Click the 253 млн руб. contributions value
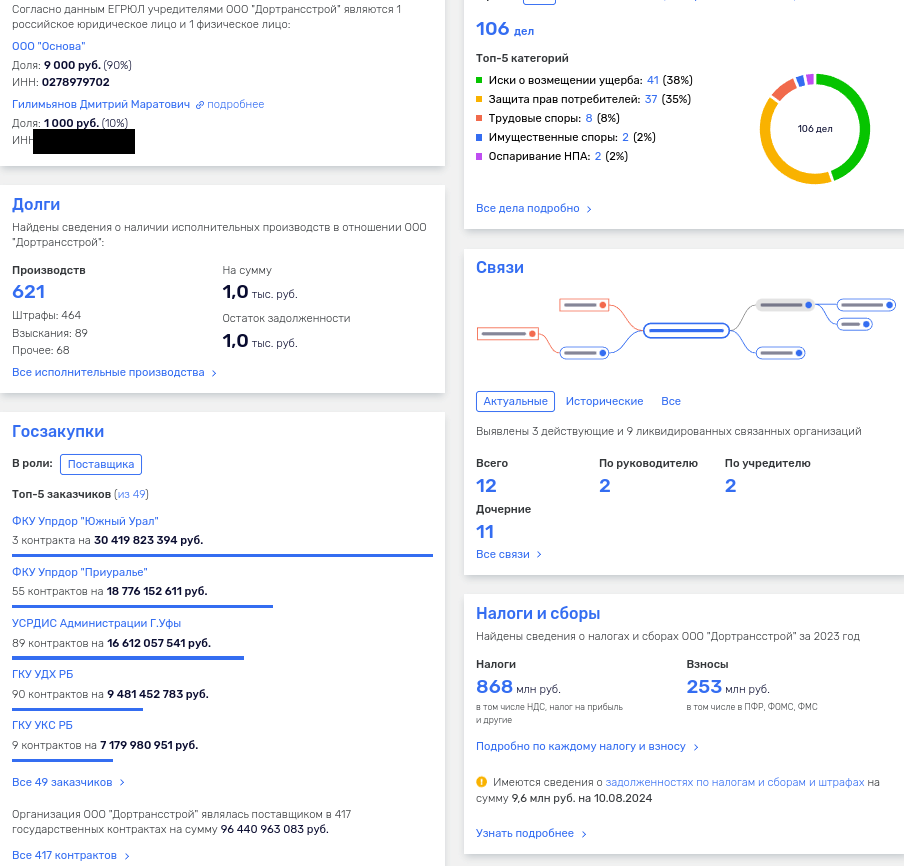This screenshot has height=866, width=904. click(x=728, y=687)
